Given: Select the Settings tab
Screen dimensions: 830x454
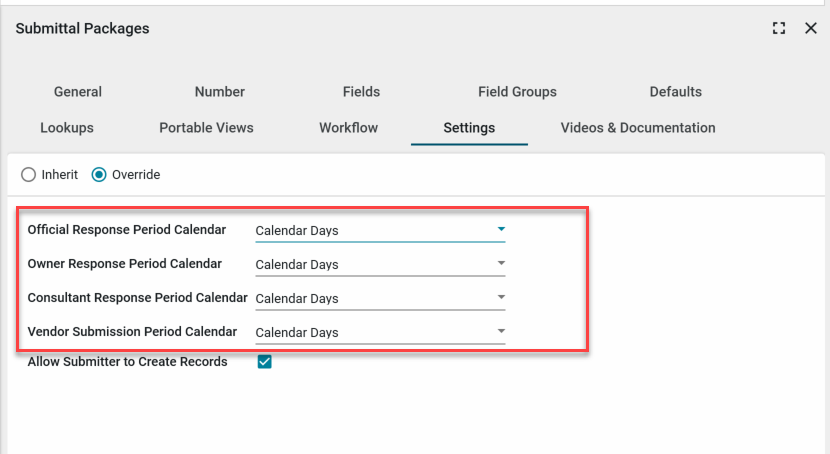Looking at the screenshot, I should pyautogui.click(x=469, y=128).
